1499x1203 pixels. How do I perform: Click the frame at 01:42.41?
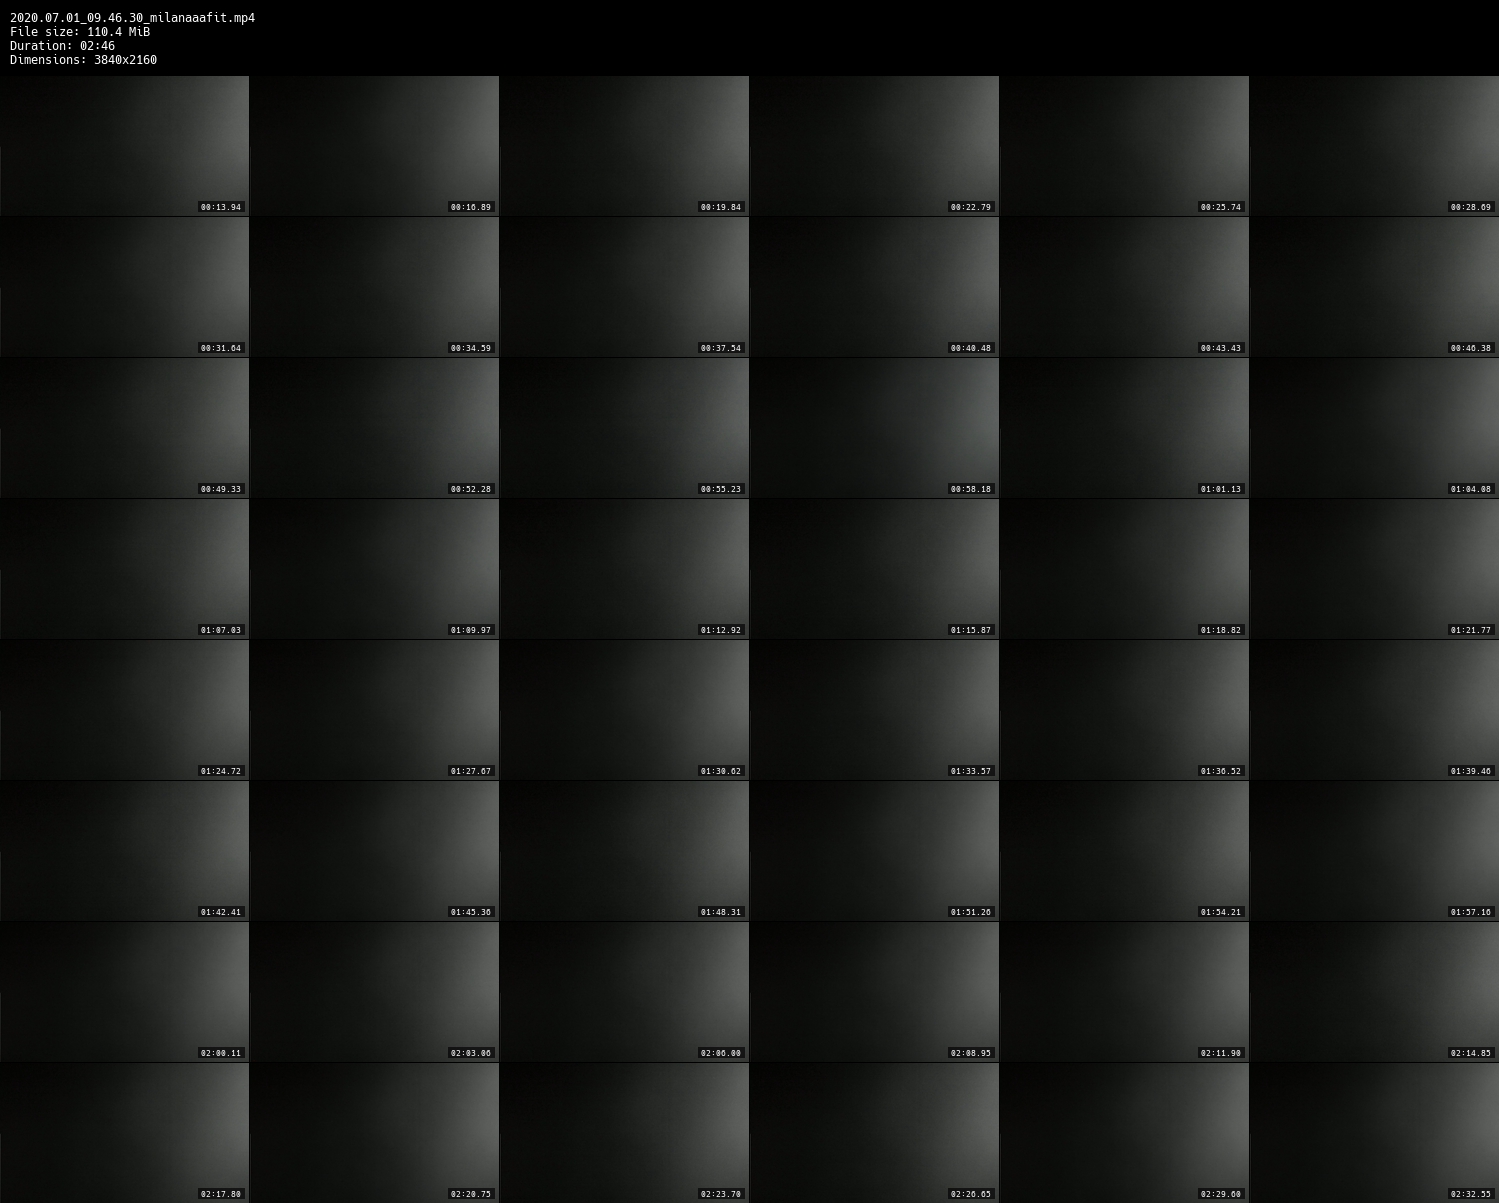[124, 851]
